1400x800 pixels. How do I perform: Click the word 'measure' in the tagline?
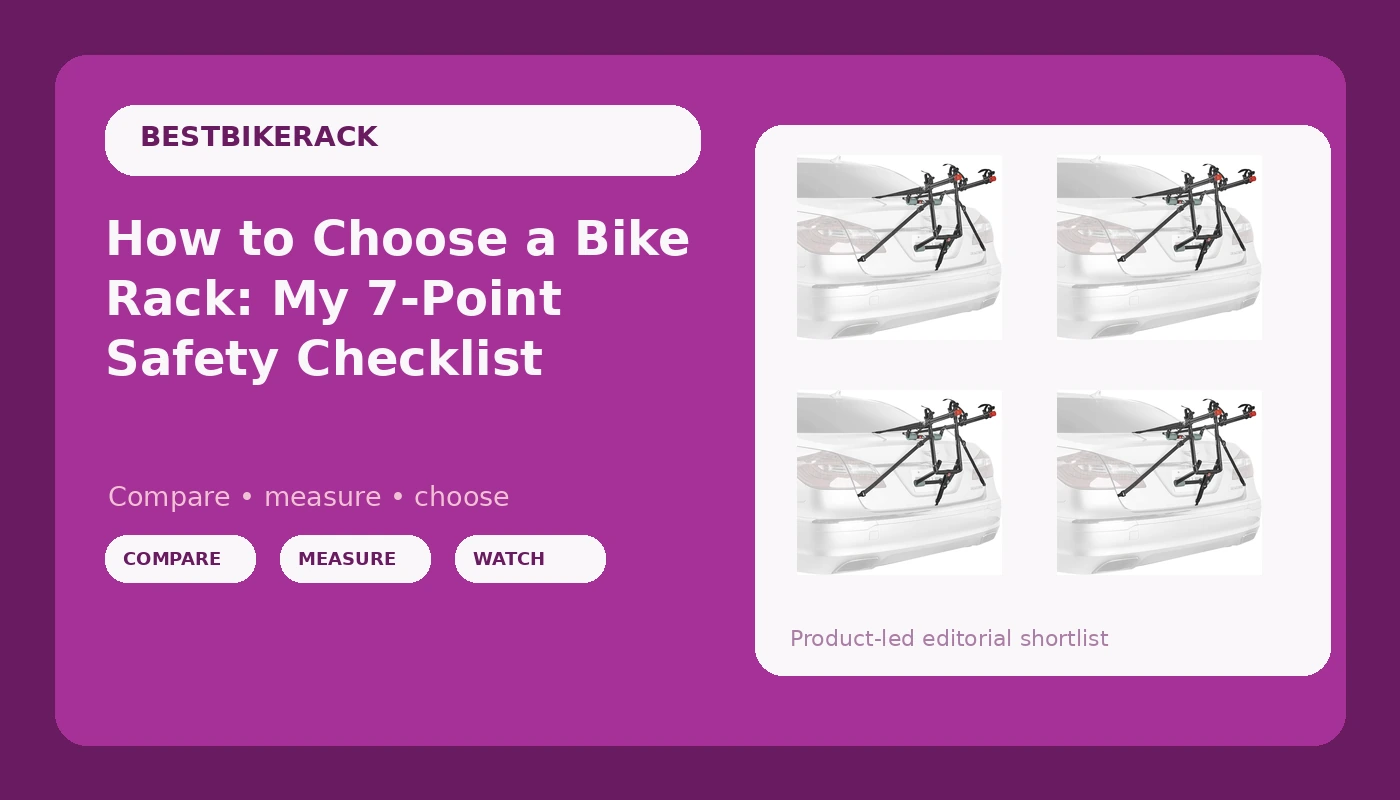(x=322, y=497)
